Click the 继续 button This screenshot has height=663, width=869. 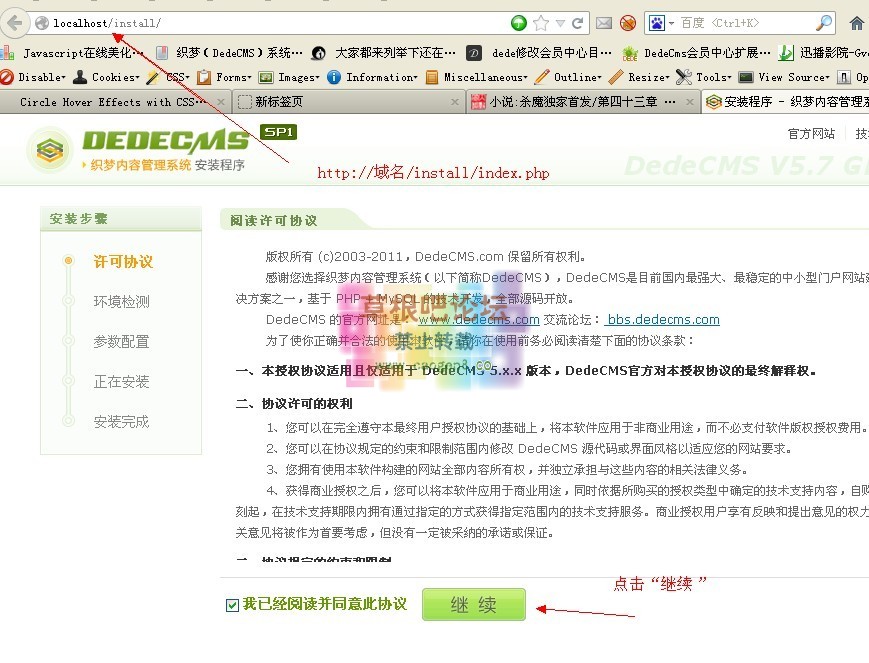(x=473, y=604)
